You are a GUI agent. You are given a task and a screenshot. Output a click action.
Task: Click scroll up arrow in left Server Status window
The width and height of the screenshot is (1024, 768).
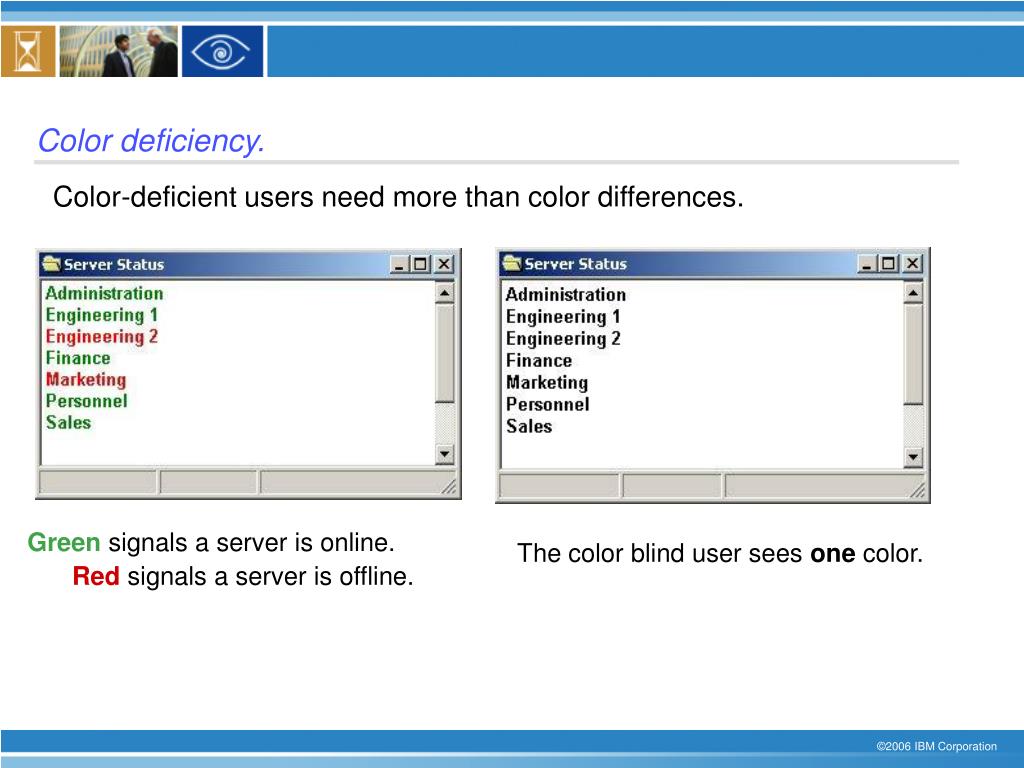tap(445, 293)
